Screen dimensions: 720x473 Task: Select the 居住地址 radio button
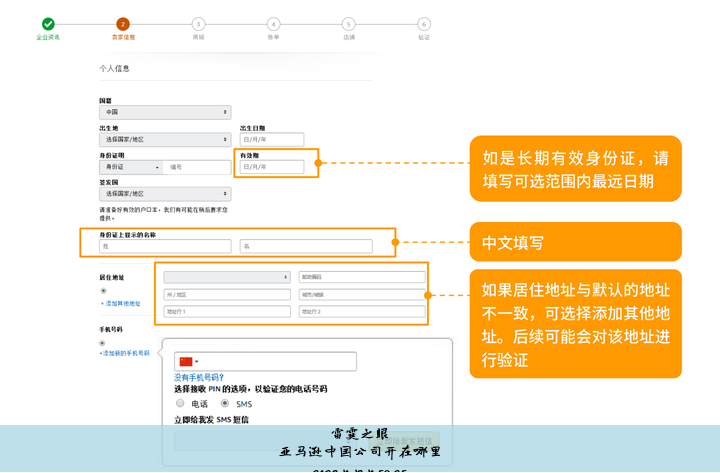103,291
